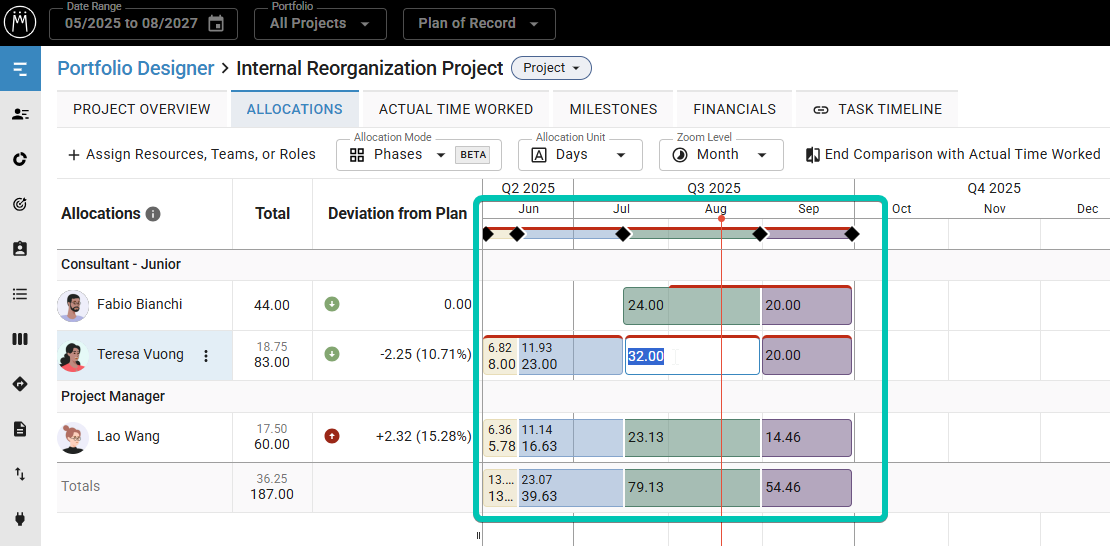1110x546 pixels.
Task: Open the Date Range calendar picker
Action: coord(215,24)
